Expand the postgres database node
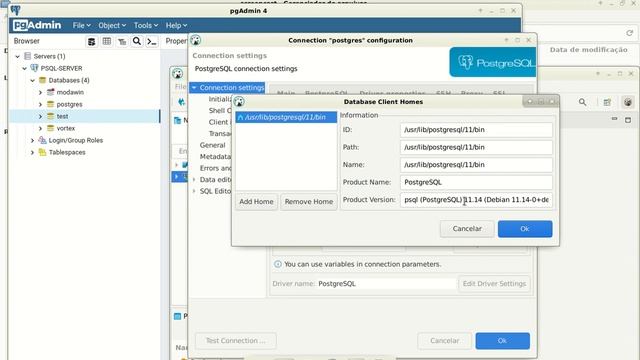 point(40,104)
